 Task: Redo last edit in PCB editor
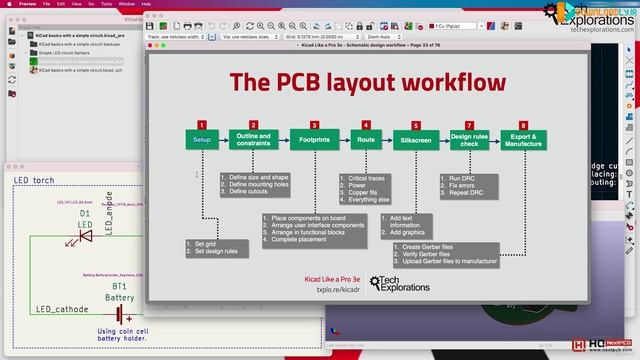[x=223, y=26]
